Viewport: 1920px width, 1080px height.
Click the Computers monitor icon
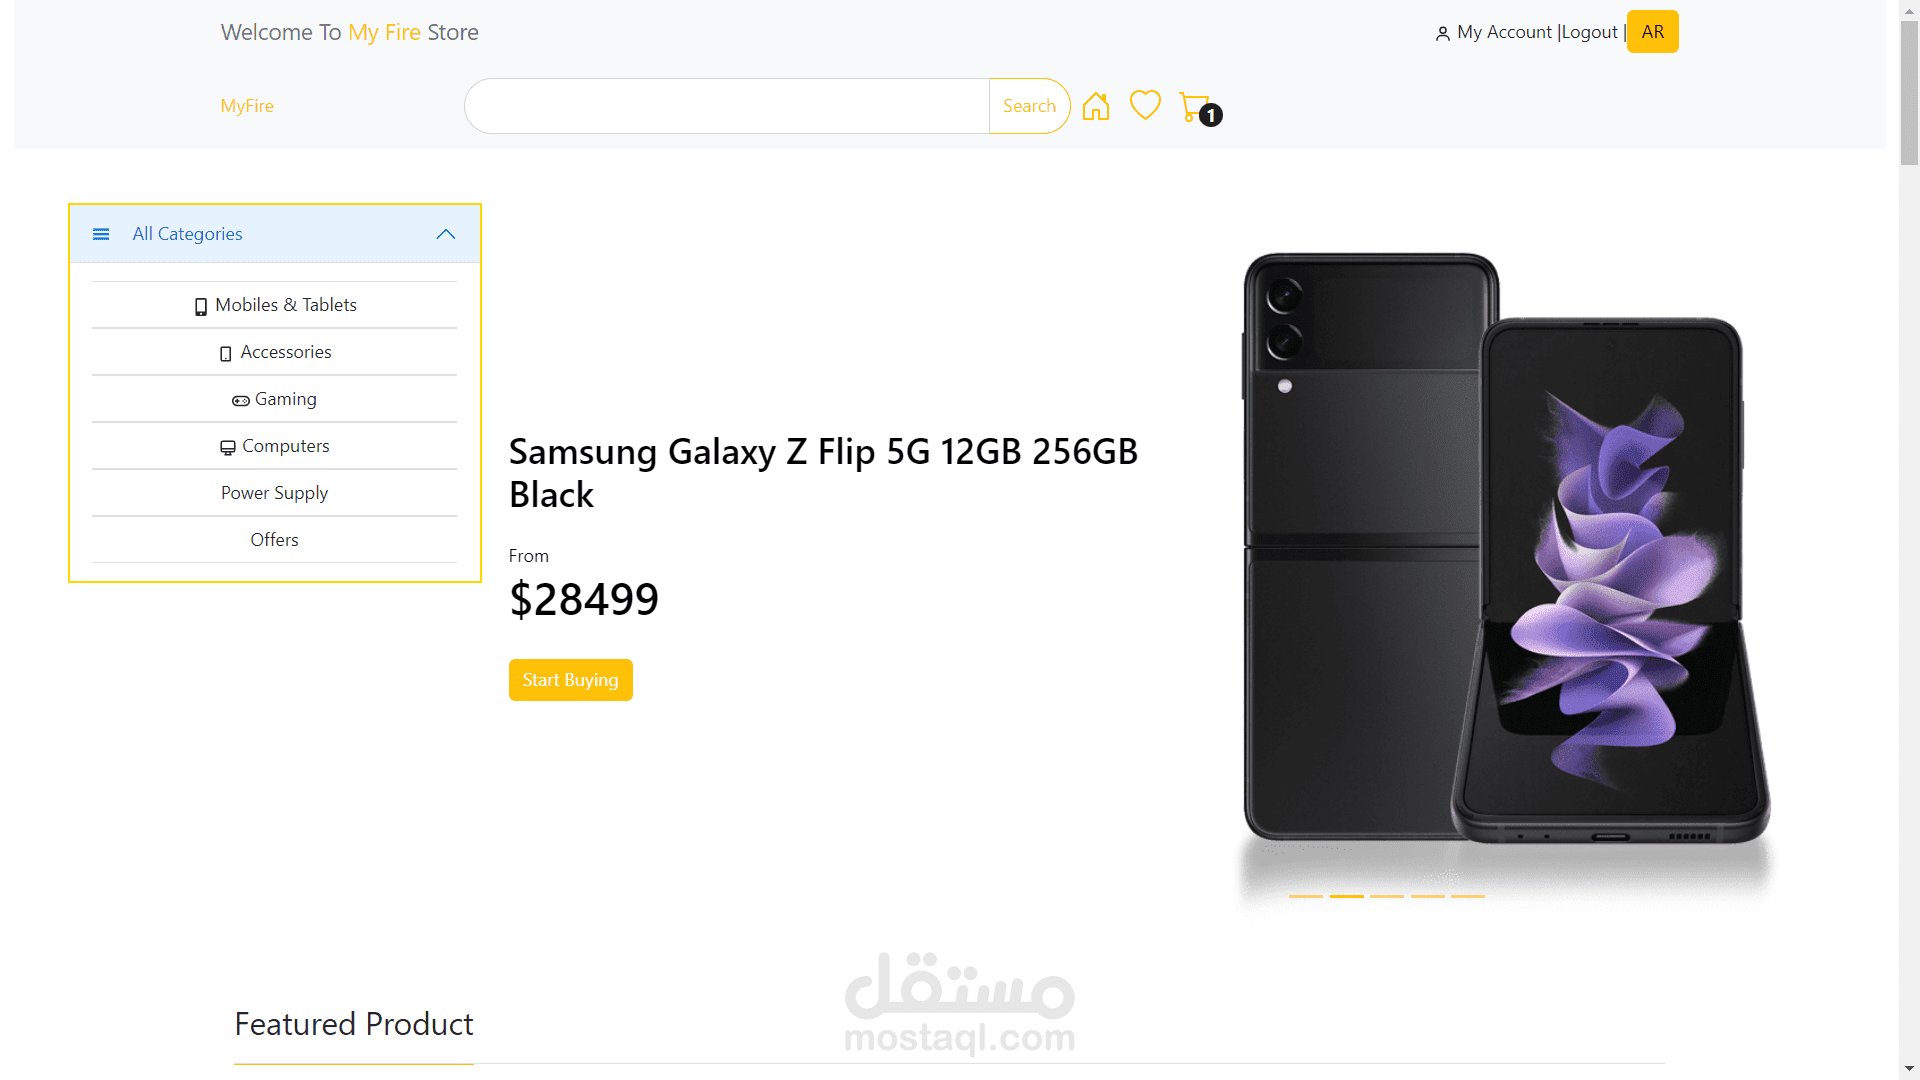point(228,447)
